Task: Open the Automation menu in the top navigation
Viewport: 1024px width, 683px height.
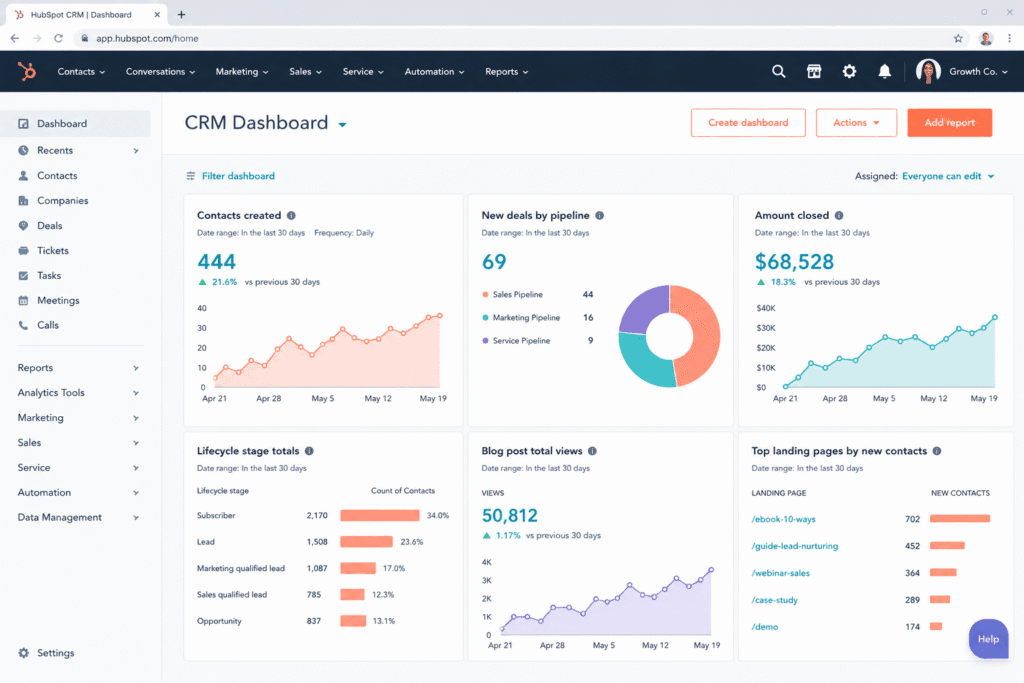Action: click(434, 72)
